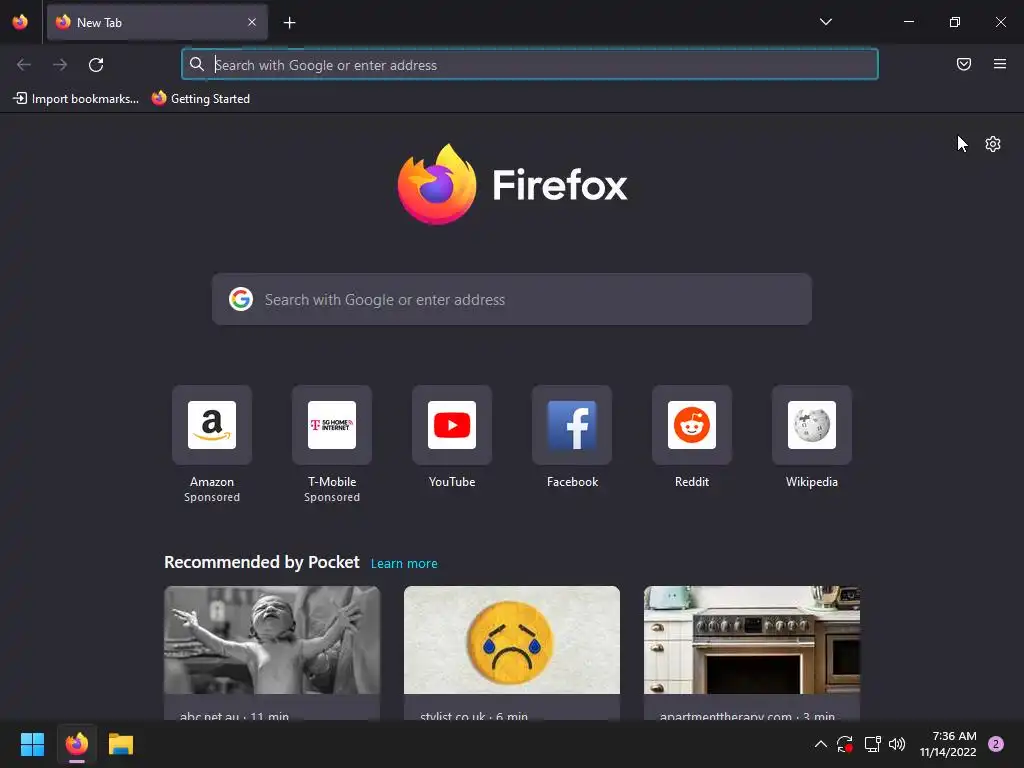This screenshot has width=1024, height=768.
Task: Open File Explorer from the taskbar
Action: coord(121,744)
